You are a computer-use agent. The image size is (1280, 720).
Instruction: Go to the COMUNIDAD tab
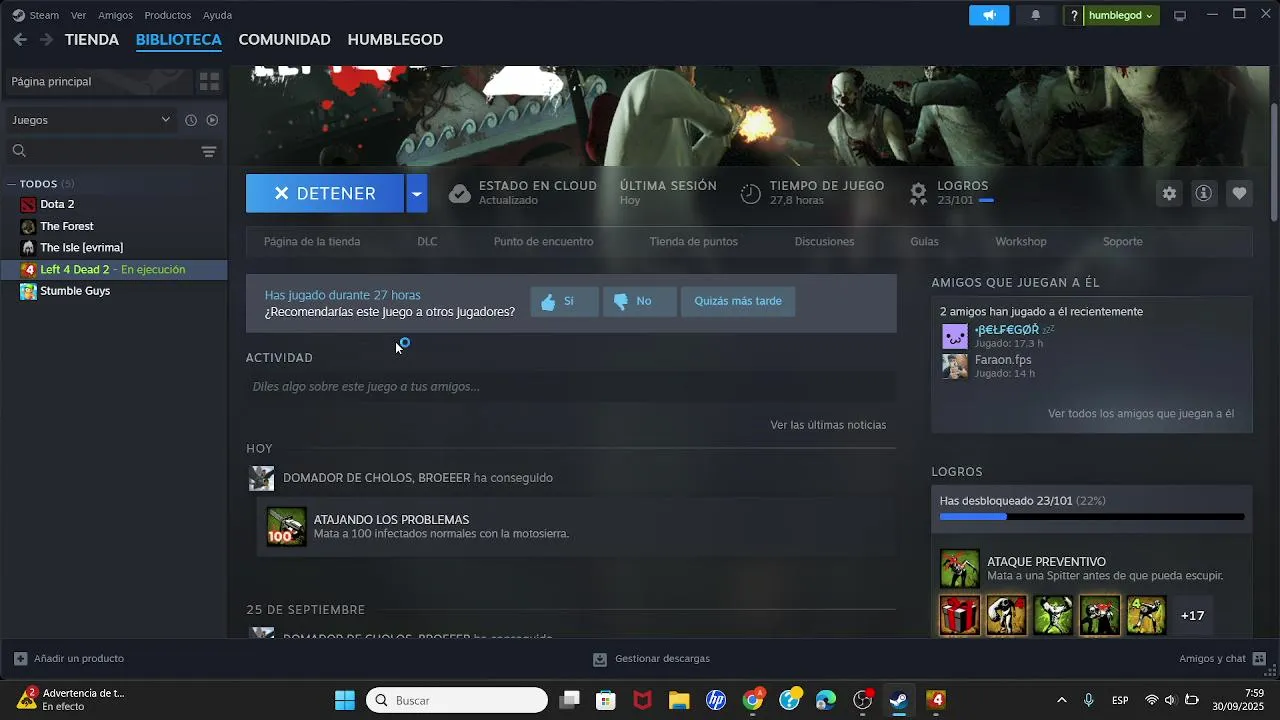284,40
